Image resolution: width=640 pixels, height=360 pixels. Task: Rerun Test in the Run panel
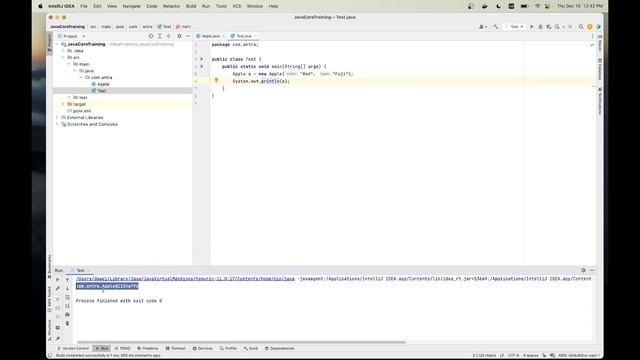[58, 280]
